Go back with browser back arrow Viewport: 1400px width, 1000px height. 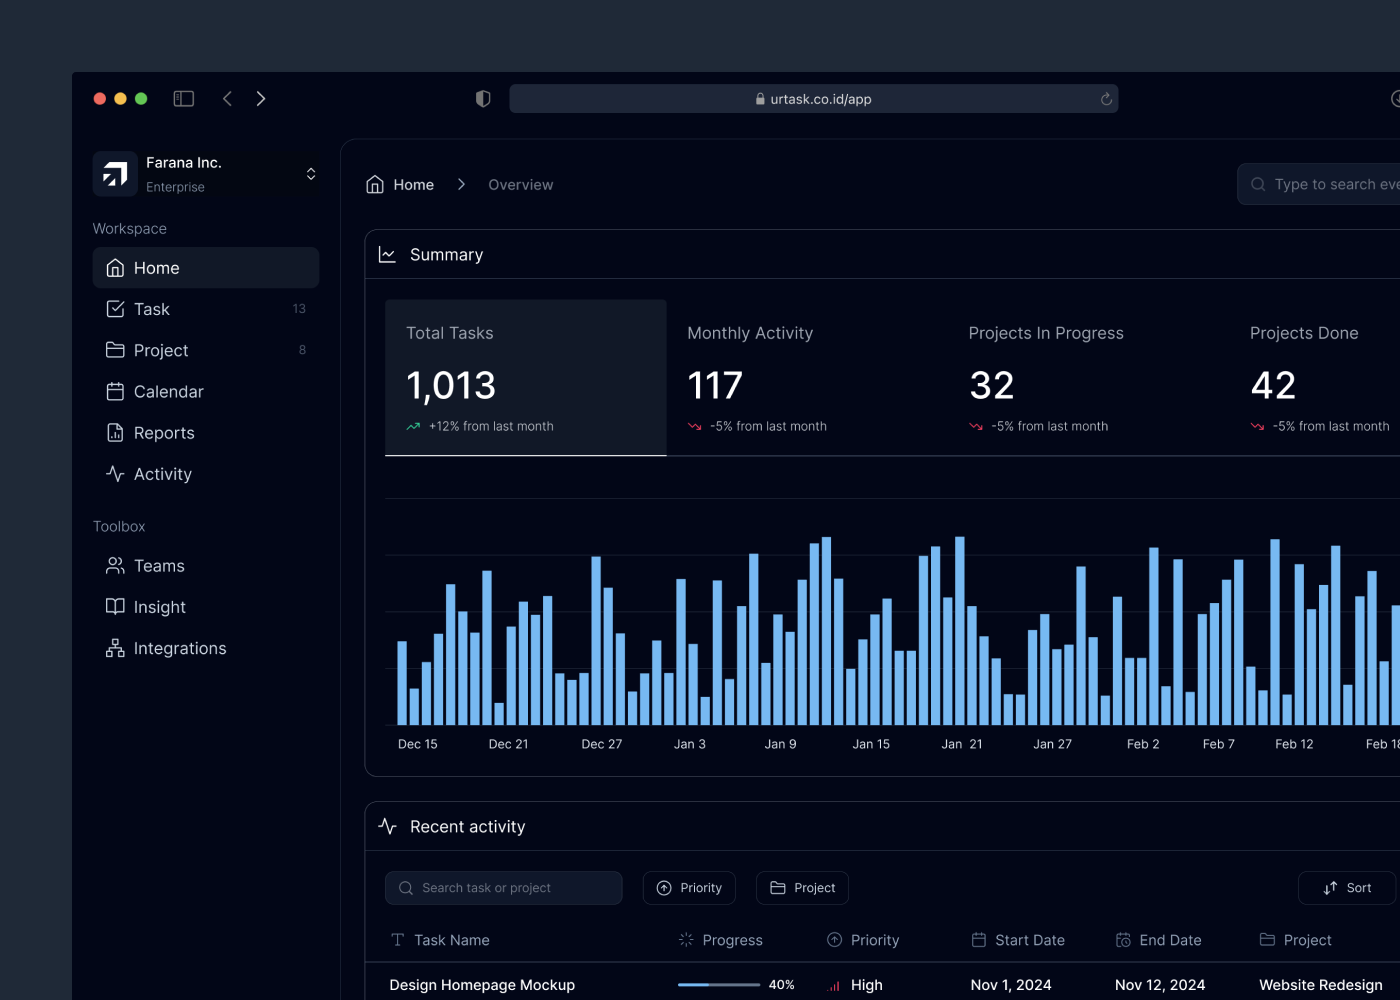pos(228,98)
